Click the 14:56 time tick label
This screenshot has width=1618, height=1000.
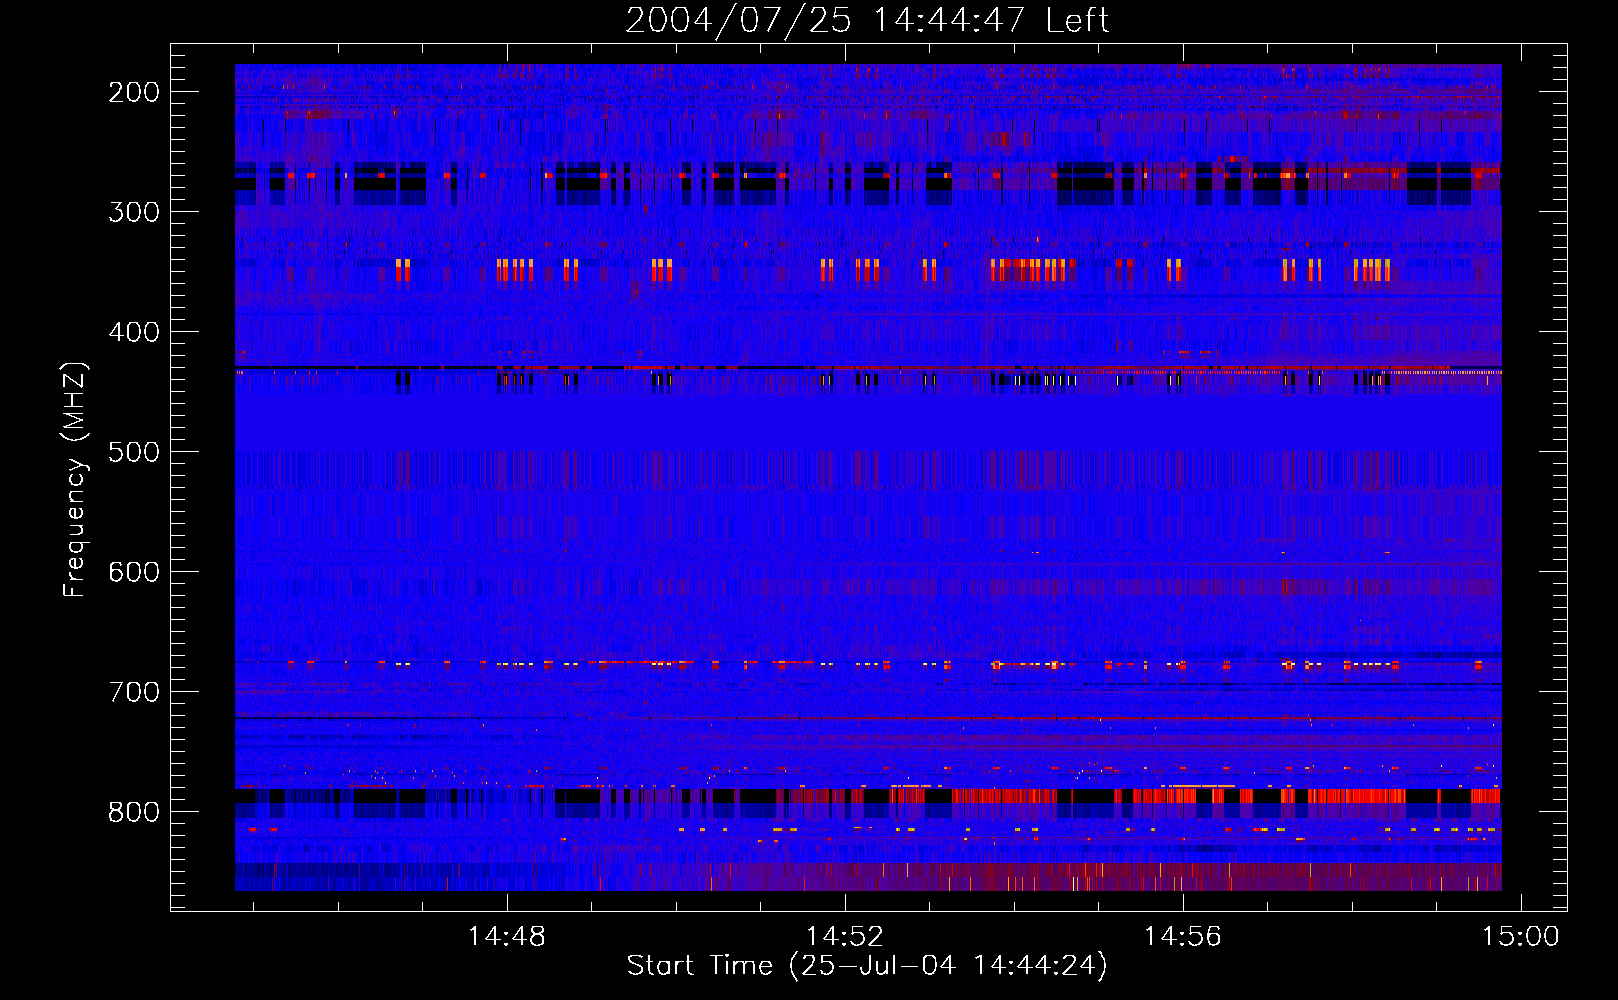pyautogui.click(x=1183, y=936)
